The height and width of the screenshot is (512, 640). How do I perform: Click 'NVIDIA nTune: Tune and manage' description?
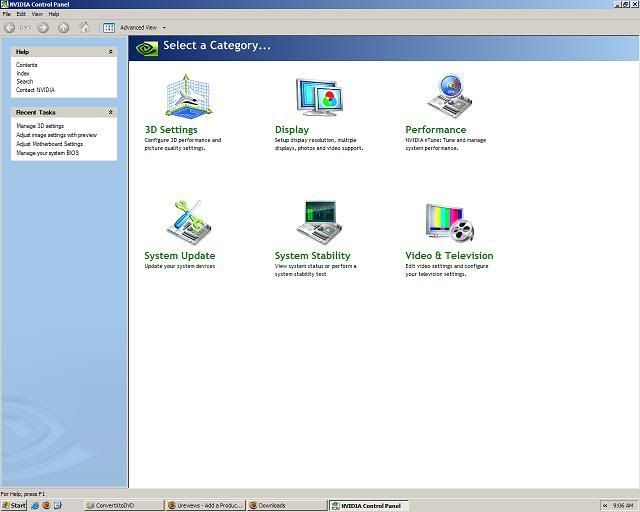446,144
